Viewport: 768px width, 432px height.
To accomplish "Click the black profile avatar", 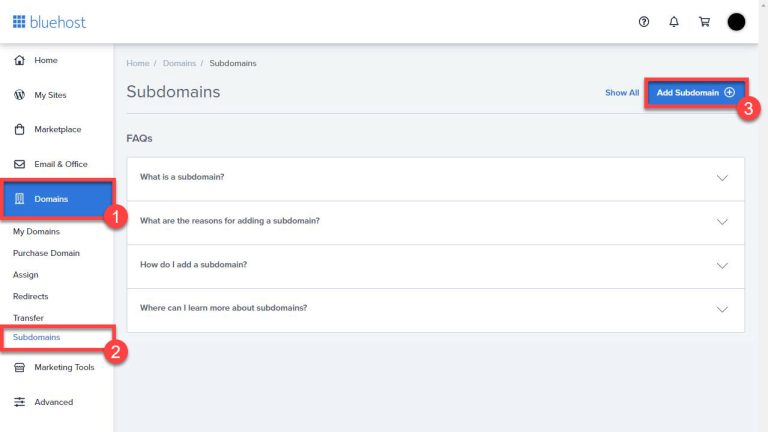I will point(736,22).
